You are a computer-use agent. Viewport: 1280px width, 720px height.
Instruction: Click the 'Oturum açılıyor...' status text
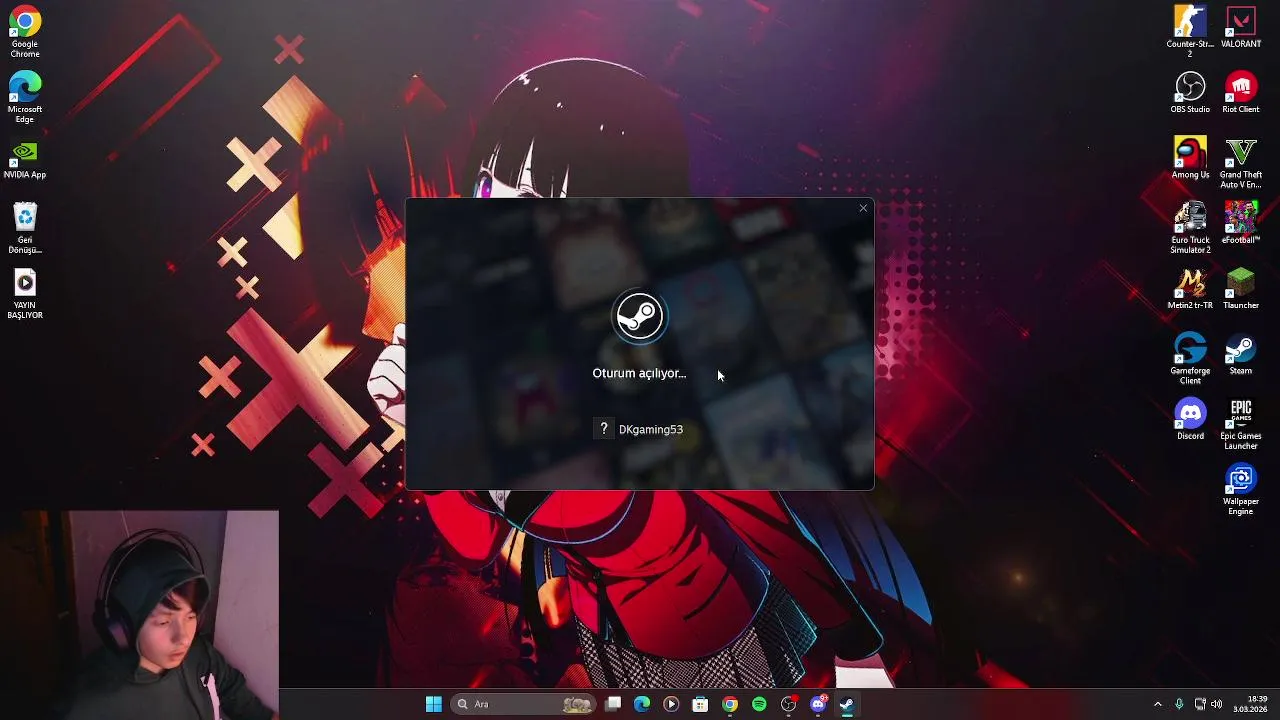639,373
